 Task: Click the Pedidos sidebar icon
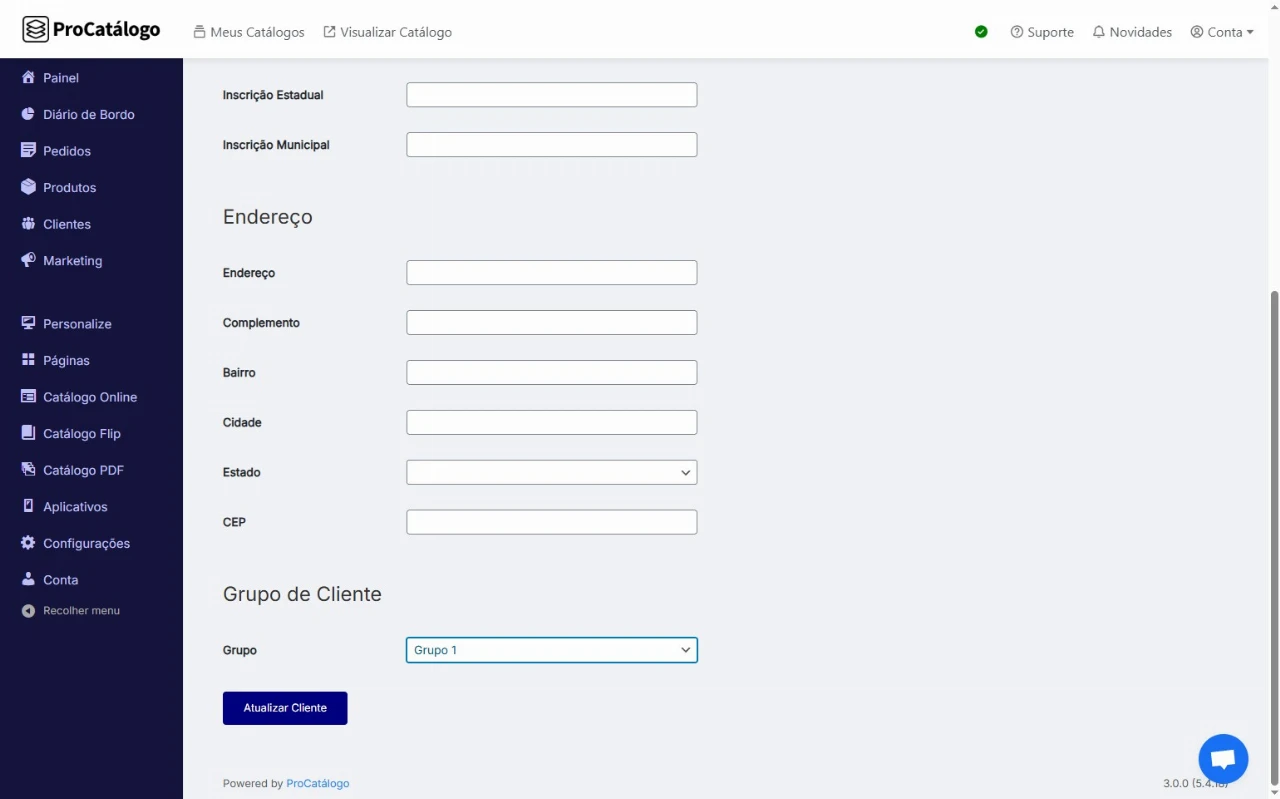coord(28,151)
